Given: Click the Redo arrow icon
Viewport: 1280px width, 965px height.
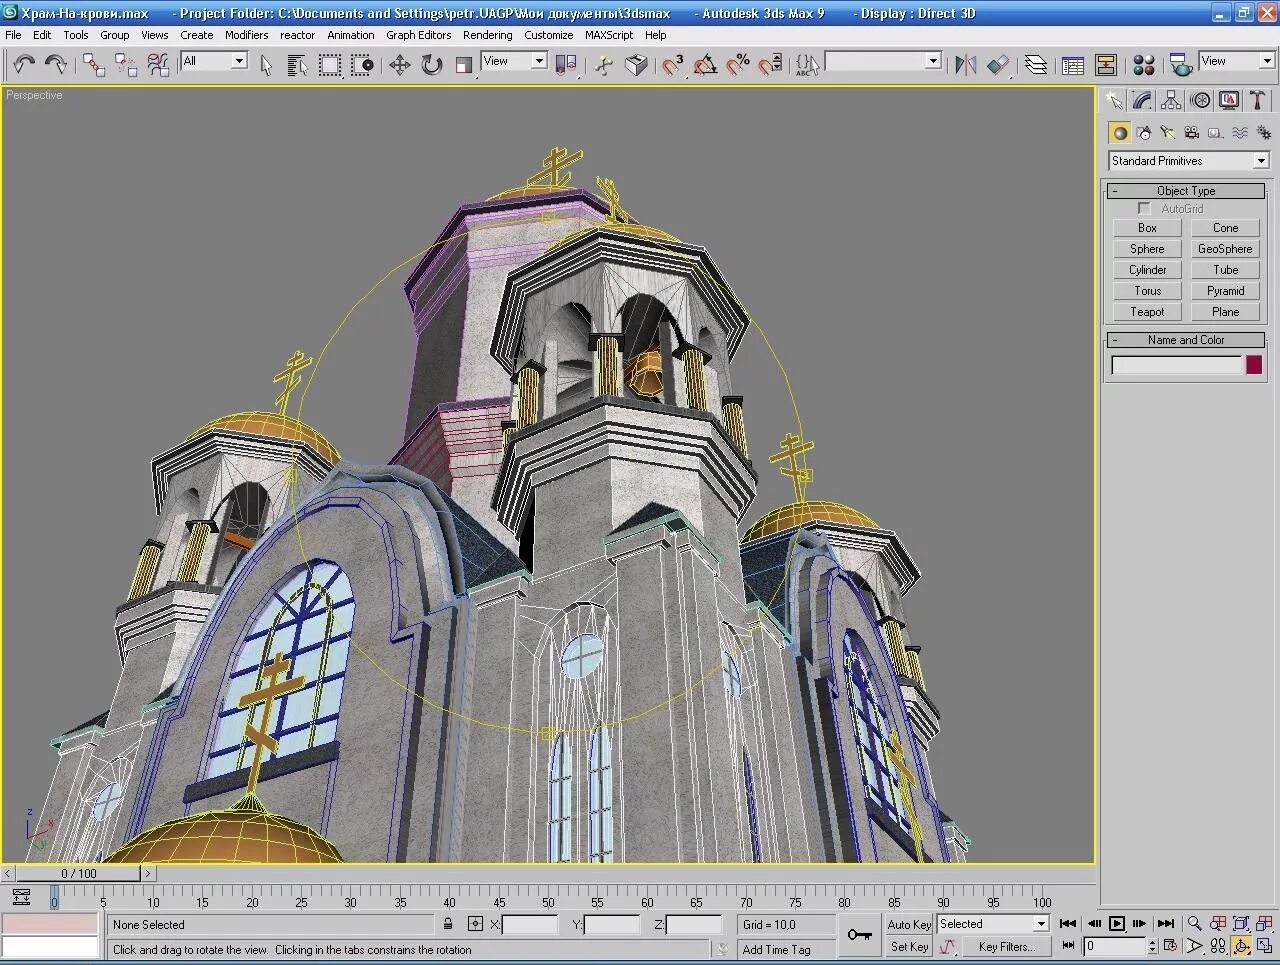Looking at the screenshot, I should click(56, 65).
